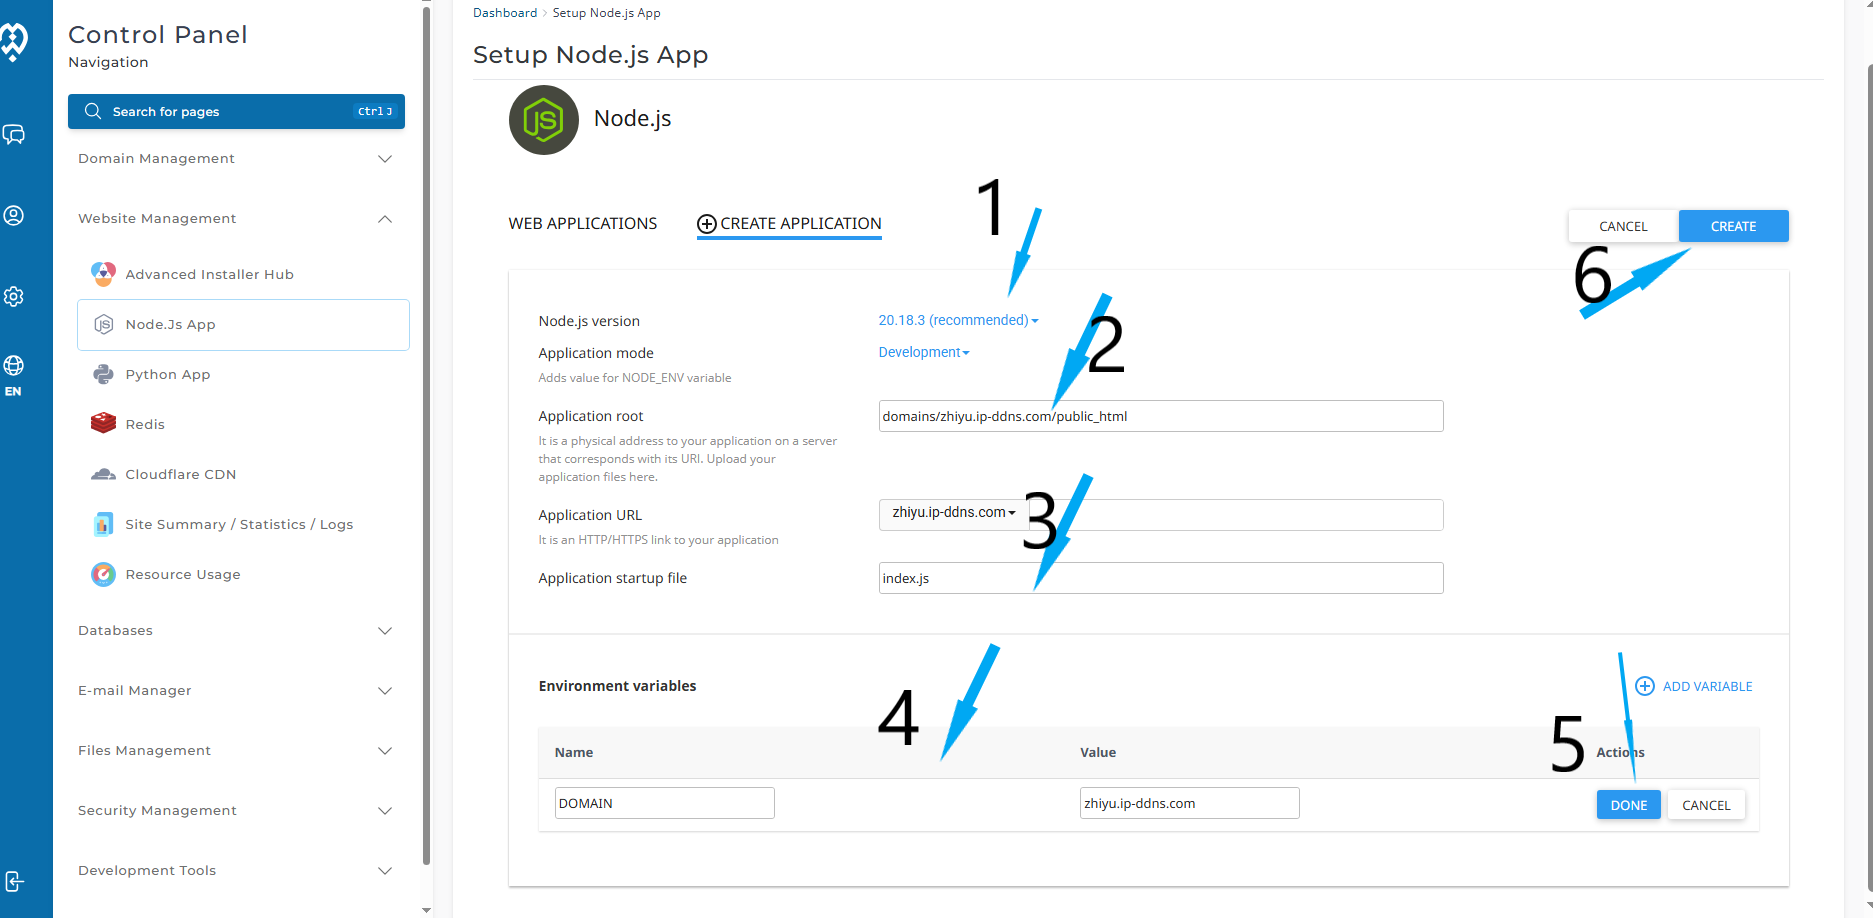This screenshot has height=918, width=1873.
Task: Click the Redis icon in the sidebar
Action: [103, 424]
